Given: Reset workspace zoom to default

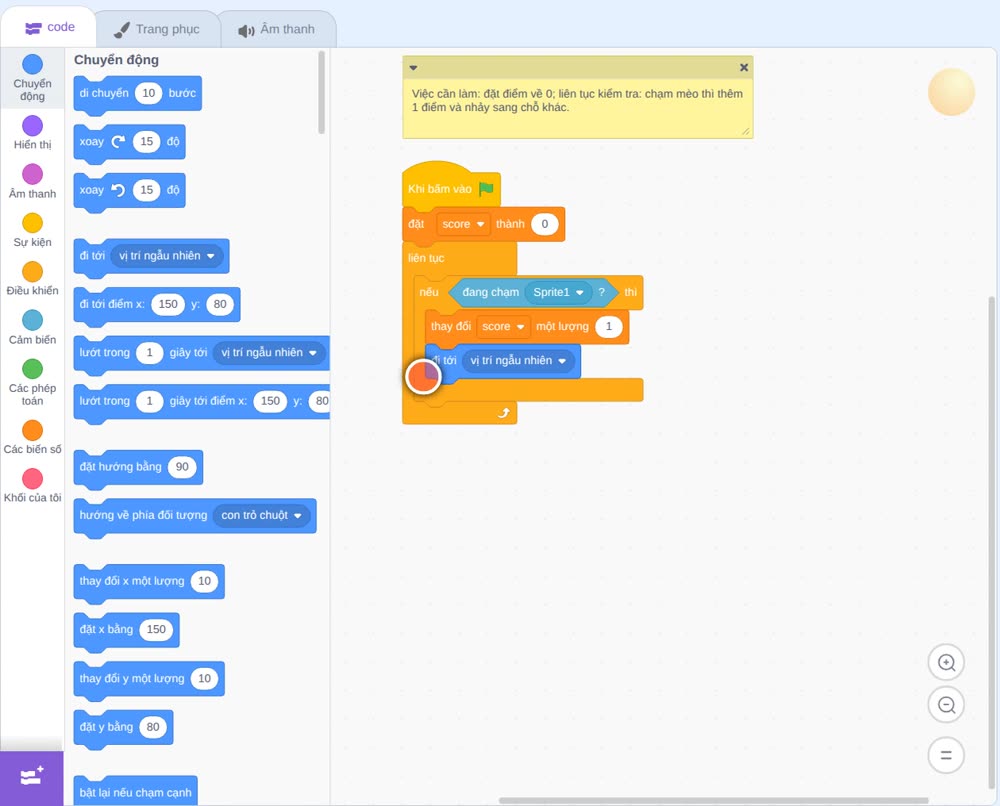Looking at the screenshot, I should click(946, 756).
